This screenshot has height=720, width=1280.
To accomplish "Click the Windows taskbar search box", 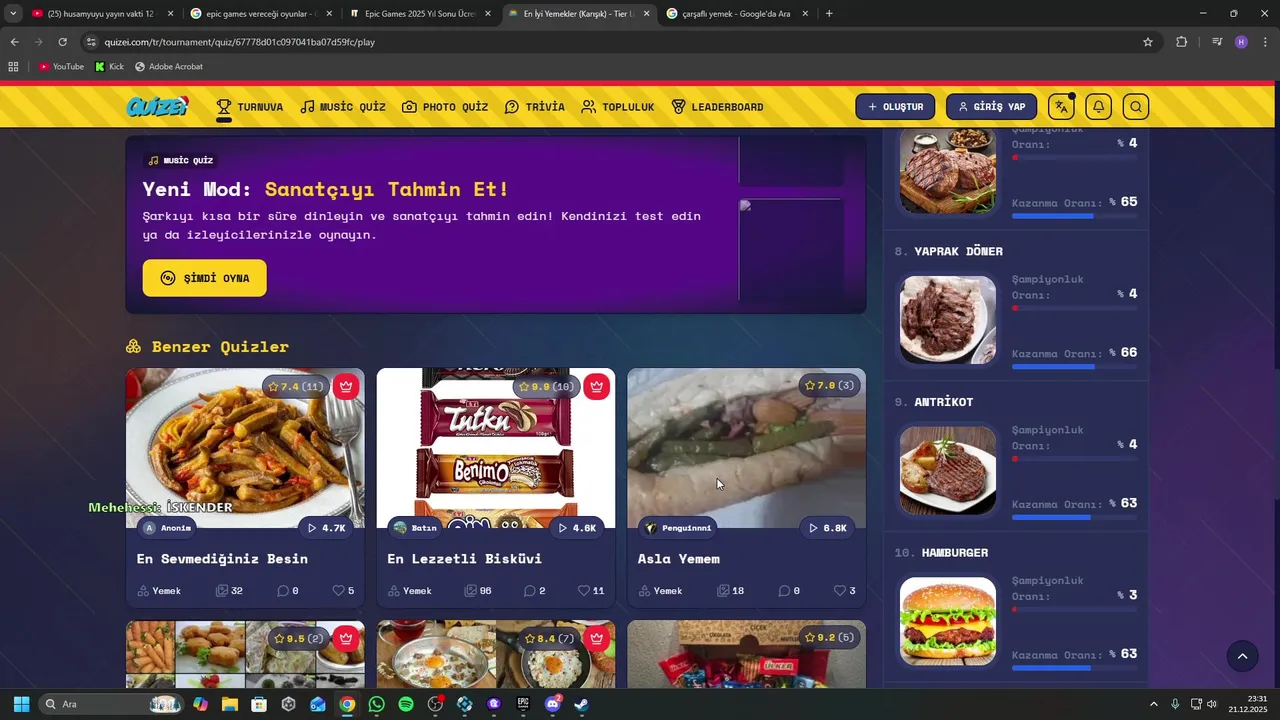I will [x=112, y=704].
